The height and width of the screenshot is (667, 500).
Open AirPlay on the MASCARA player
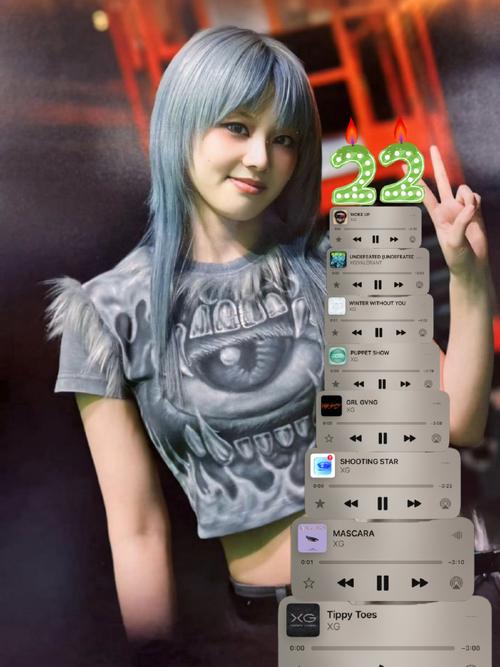pyautogui.click(x=456, y=583)
